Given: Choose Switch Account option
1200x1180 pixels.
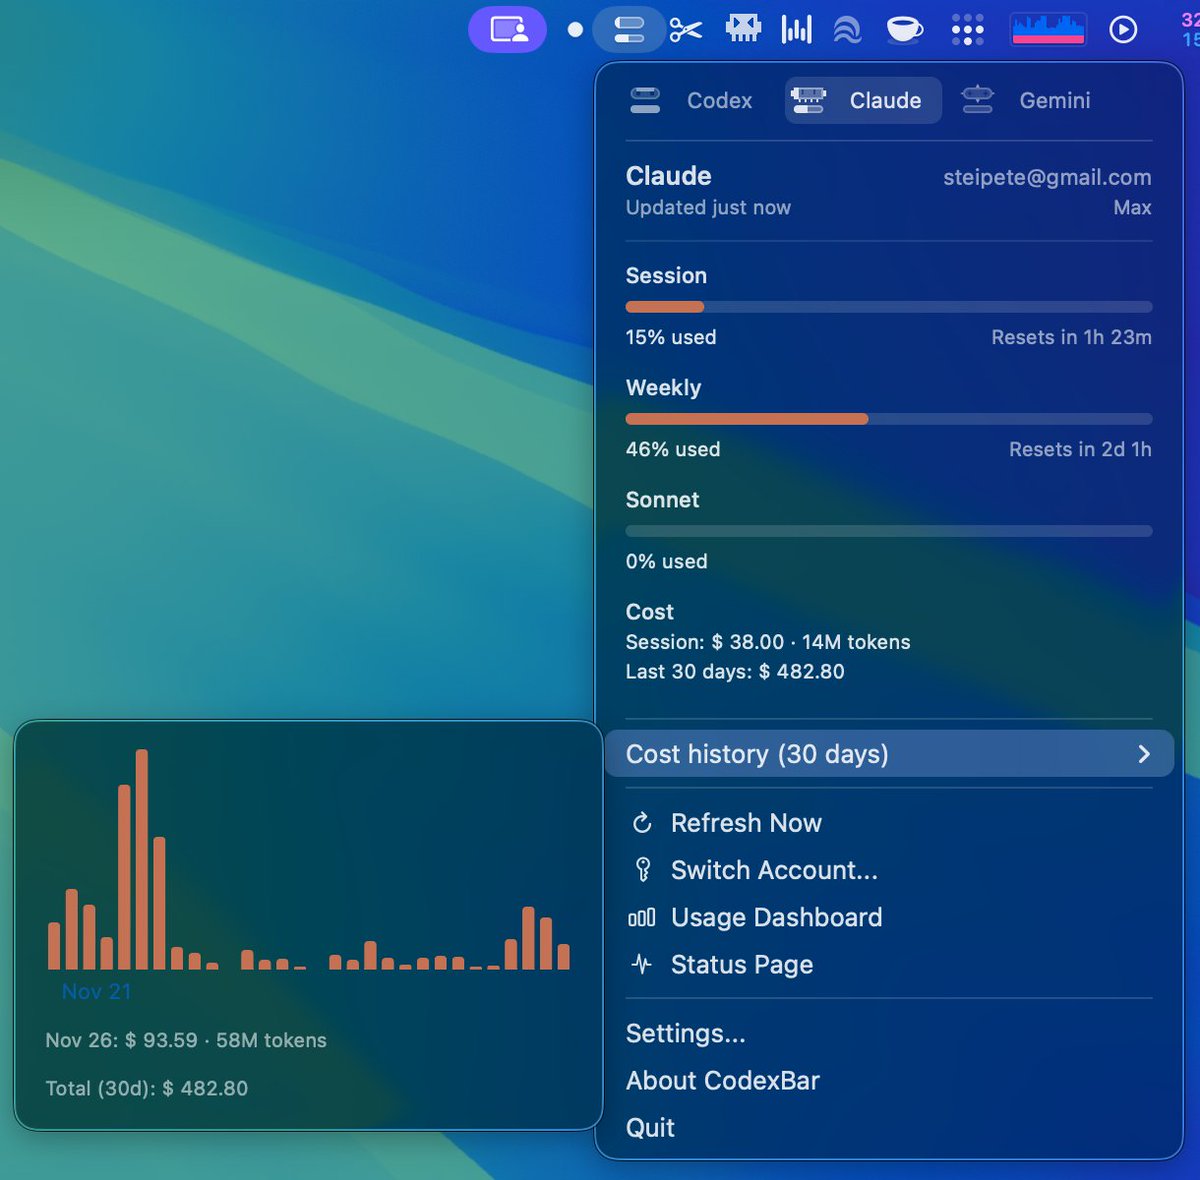Looking at the screenshot, I should pyautogui.click(x=774, y=870).
